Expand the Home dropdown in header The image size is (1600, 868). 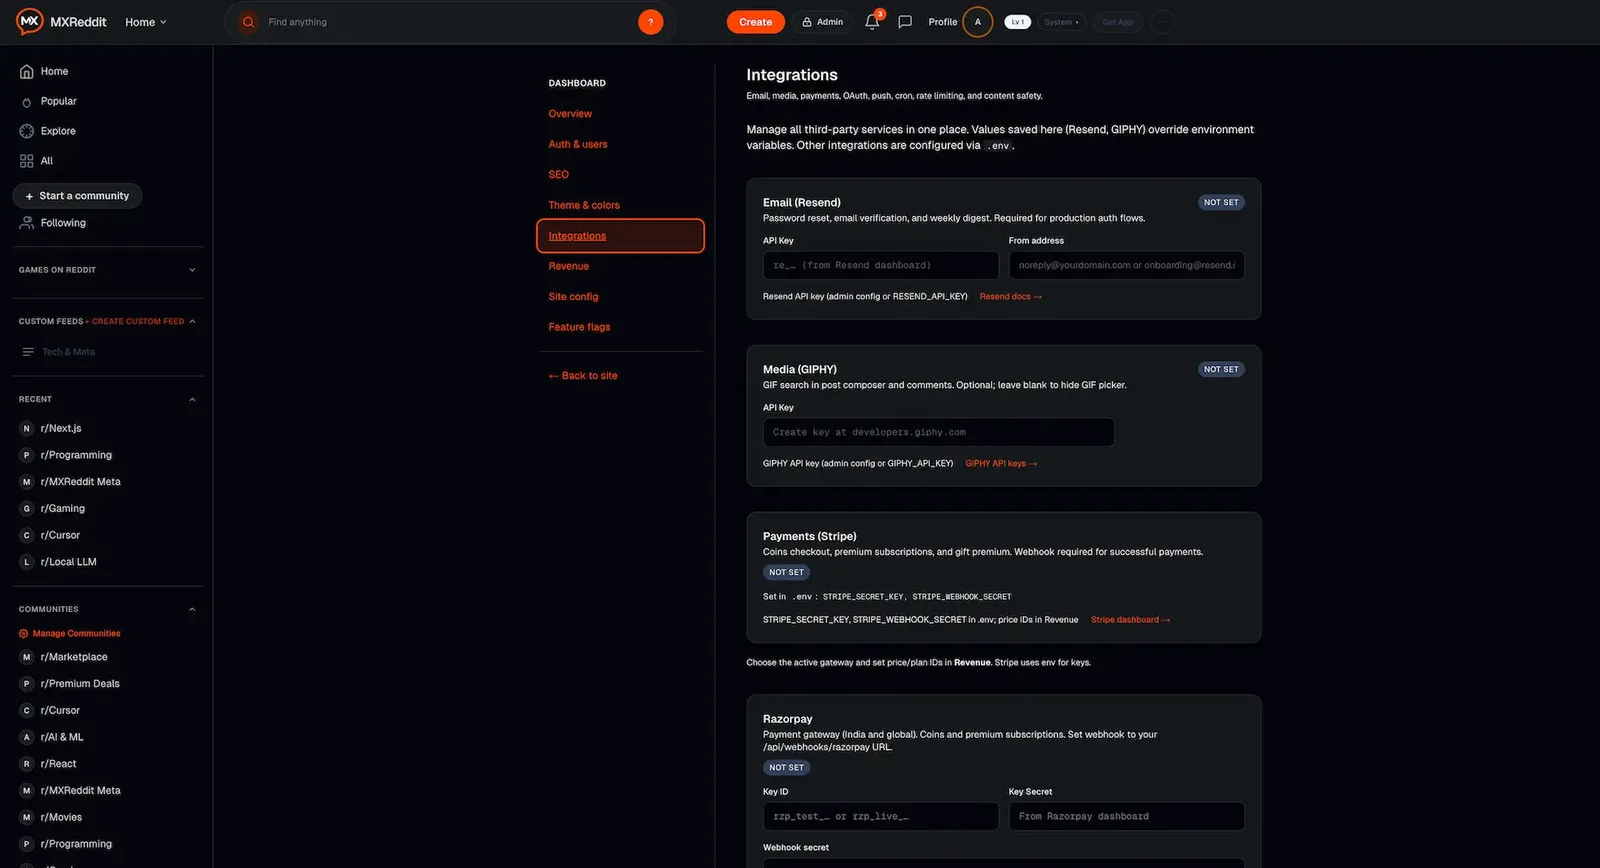coord(146,22)
